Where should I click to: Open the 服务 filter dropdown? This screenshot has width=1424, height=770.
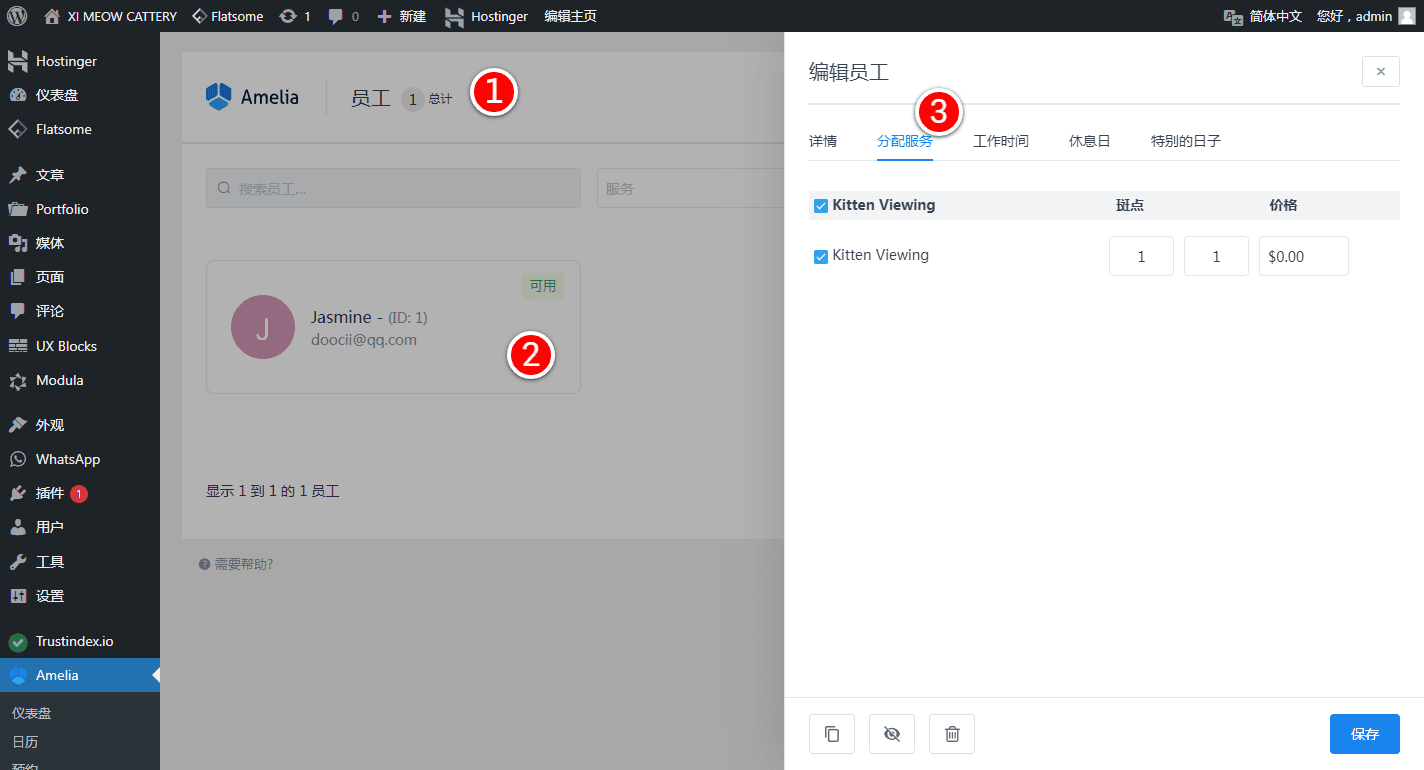coord(690,188)
